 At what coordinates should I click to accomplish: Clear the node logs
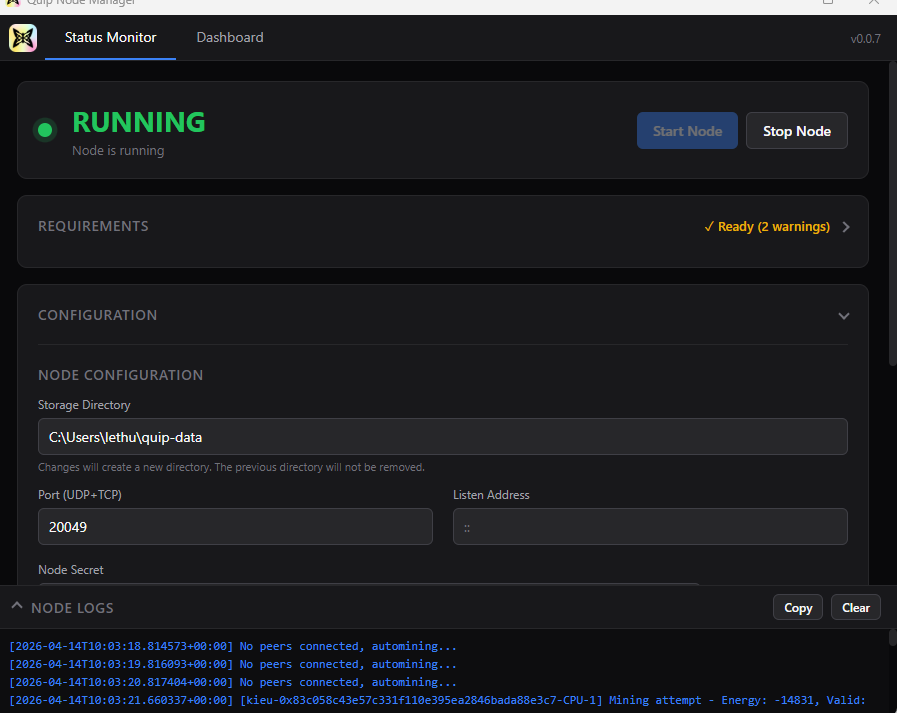tap(855, 608)
